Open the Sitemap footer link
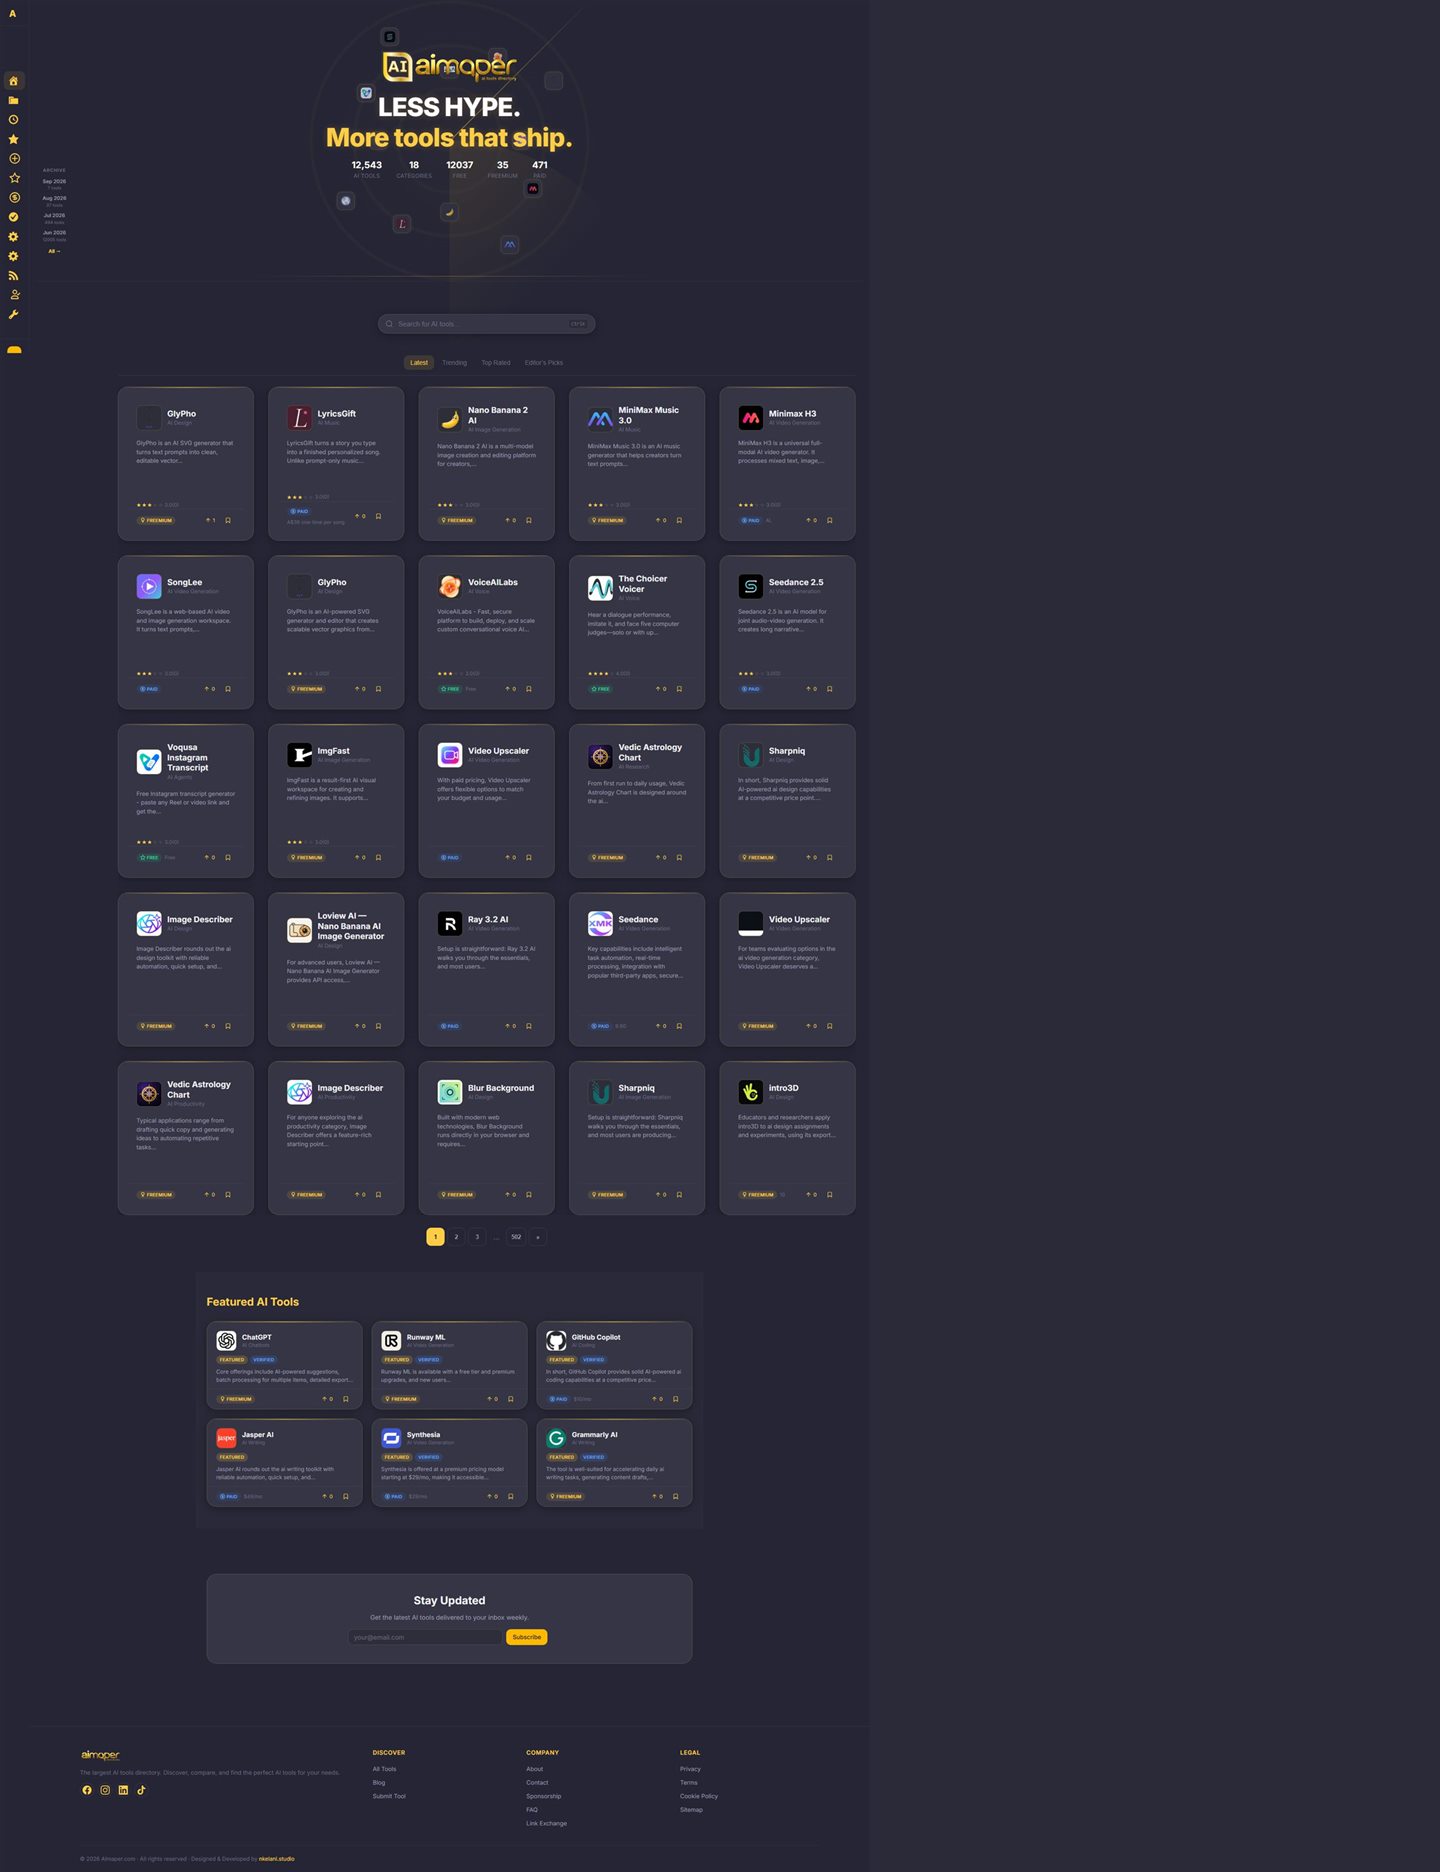 click(691, 1810)
